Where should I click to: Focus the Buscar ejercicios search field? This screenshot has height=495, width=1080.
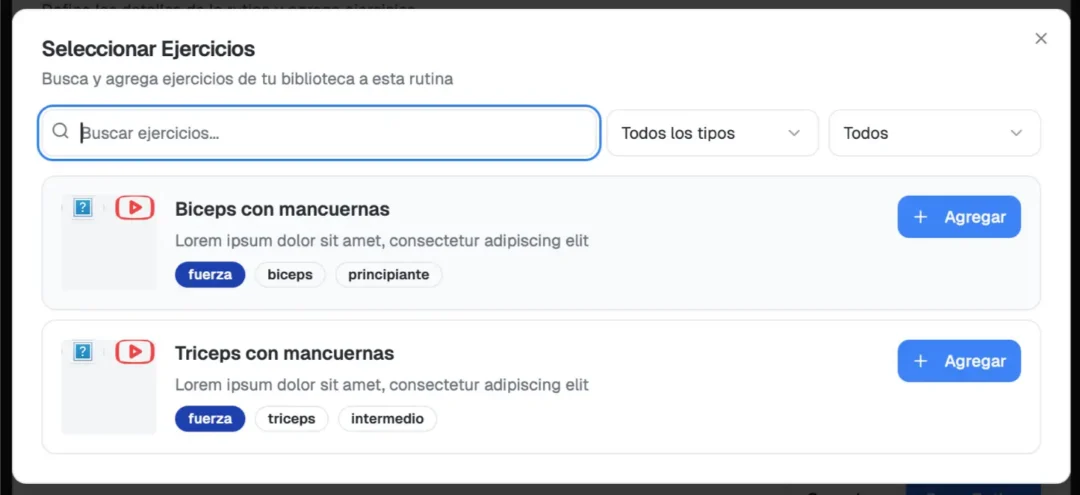click(x=319, y=133)
